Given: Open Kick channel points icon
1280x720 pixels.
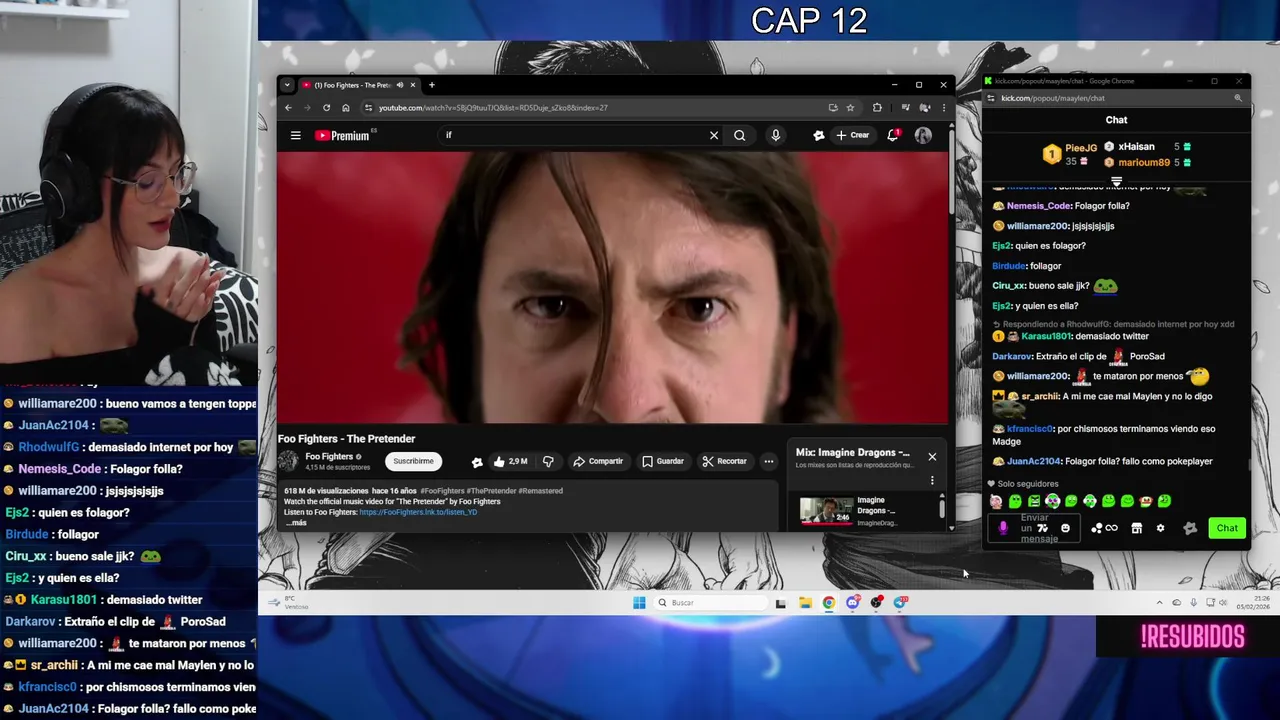Looking at the screenshot, I should (x=1104, y=528).
